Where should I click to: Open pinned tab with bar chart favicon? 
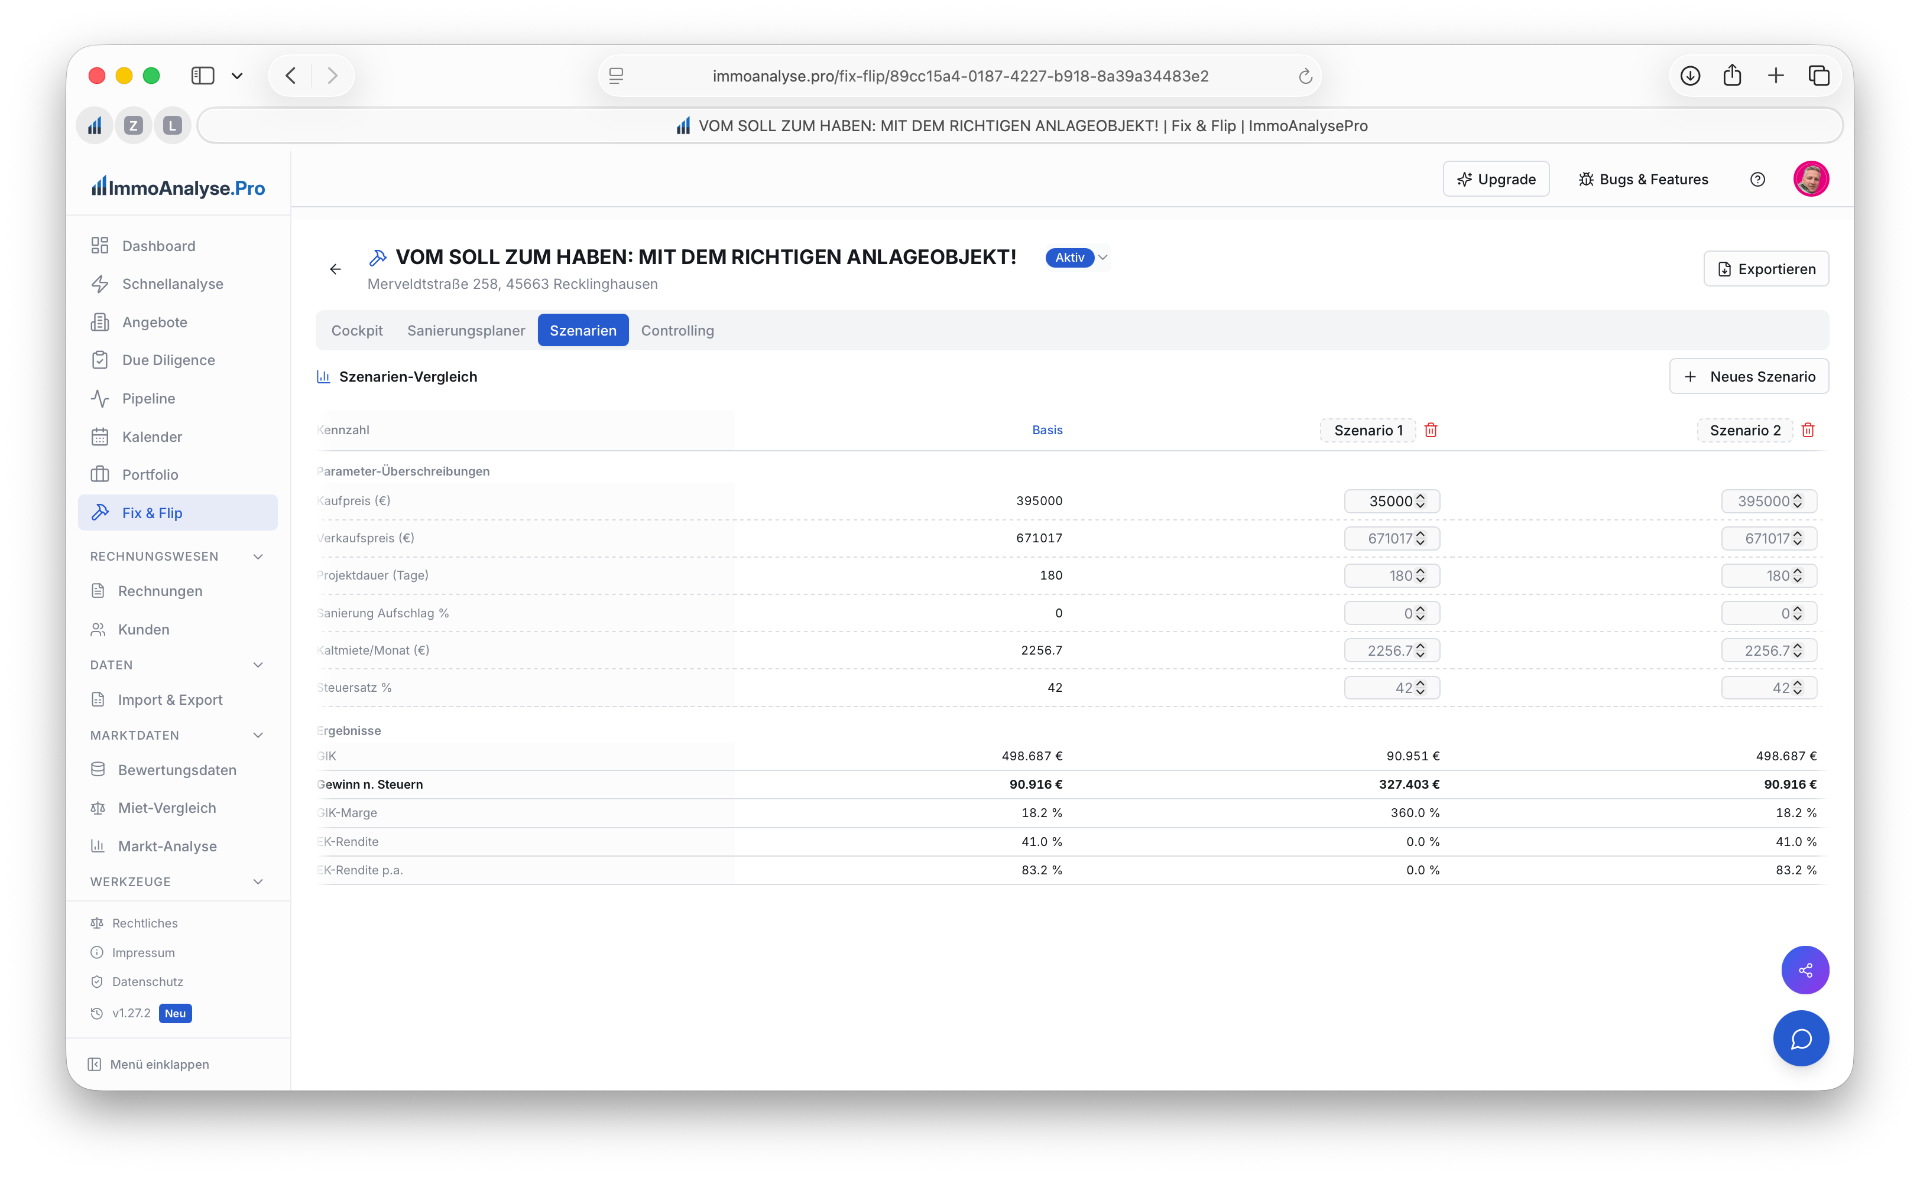point(95,126)
